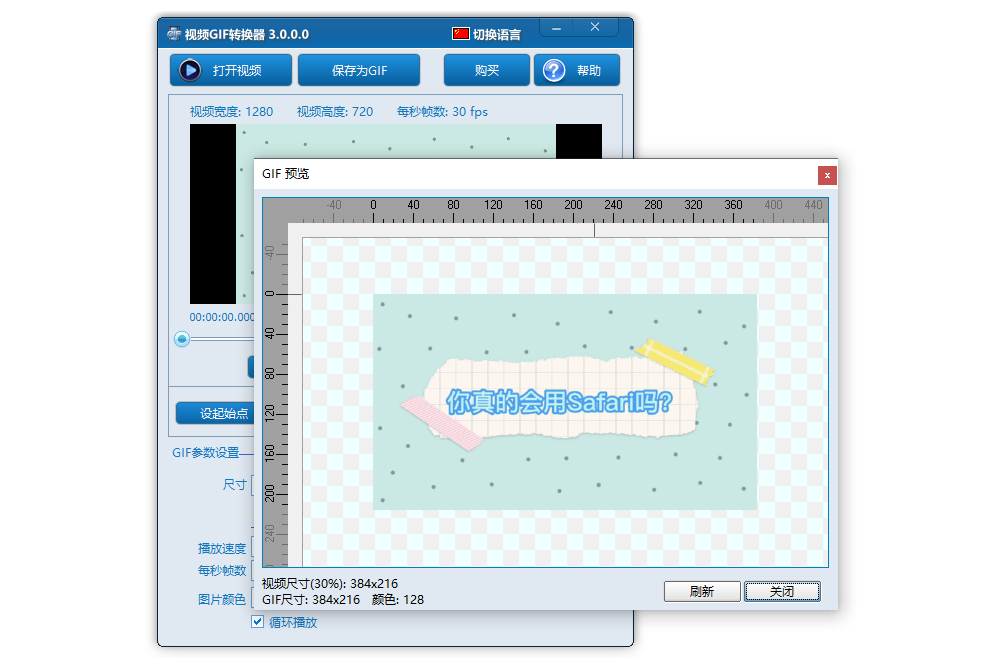Click the 视频尺寸(30%): 384x216 text

330,583
